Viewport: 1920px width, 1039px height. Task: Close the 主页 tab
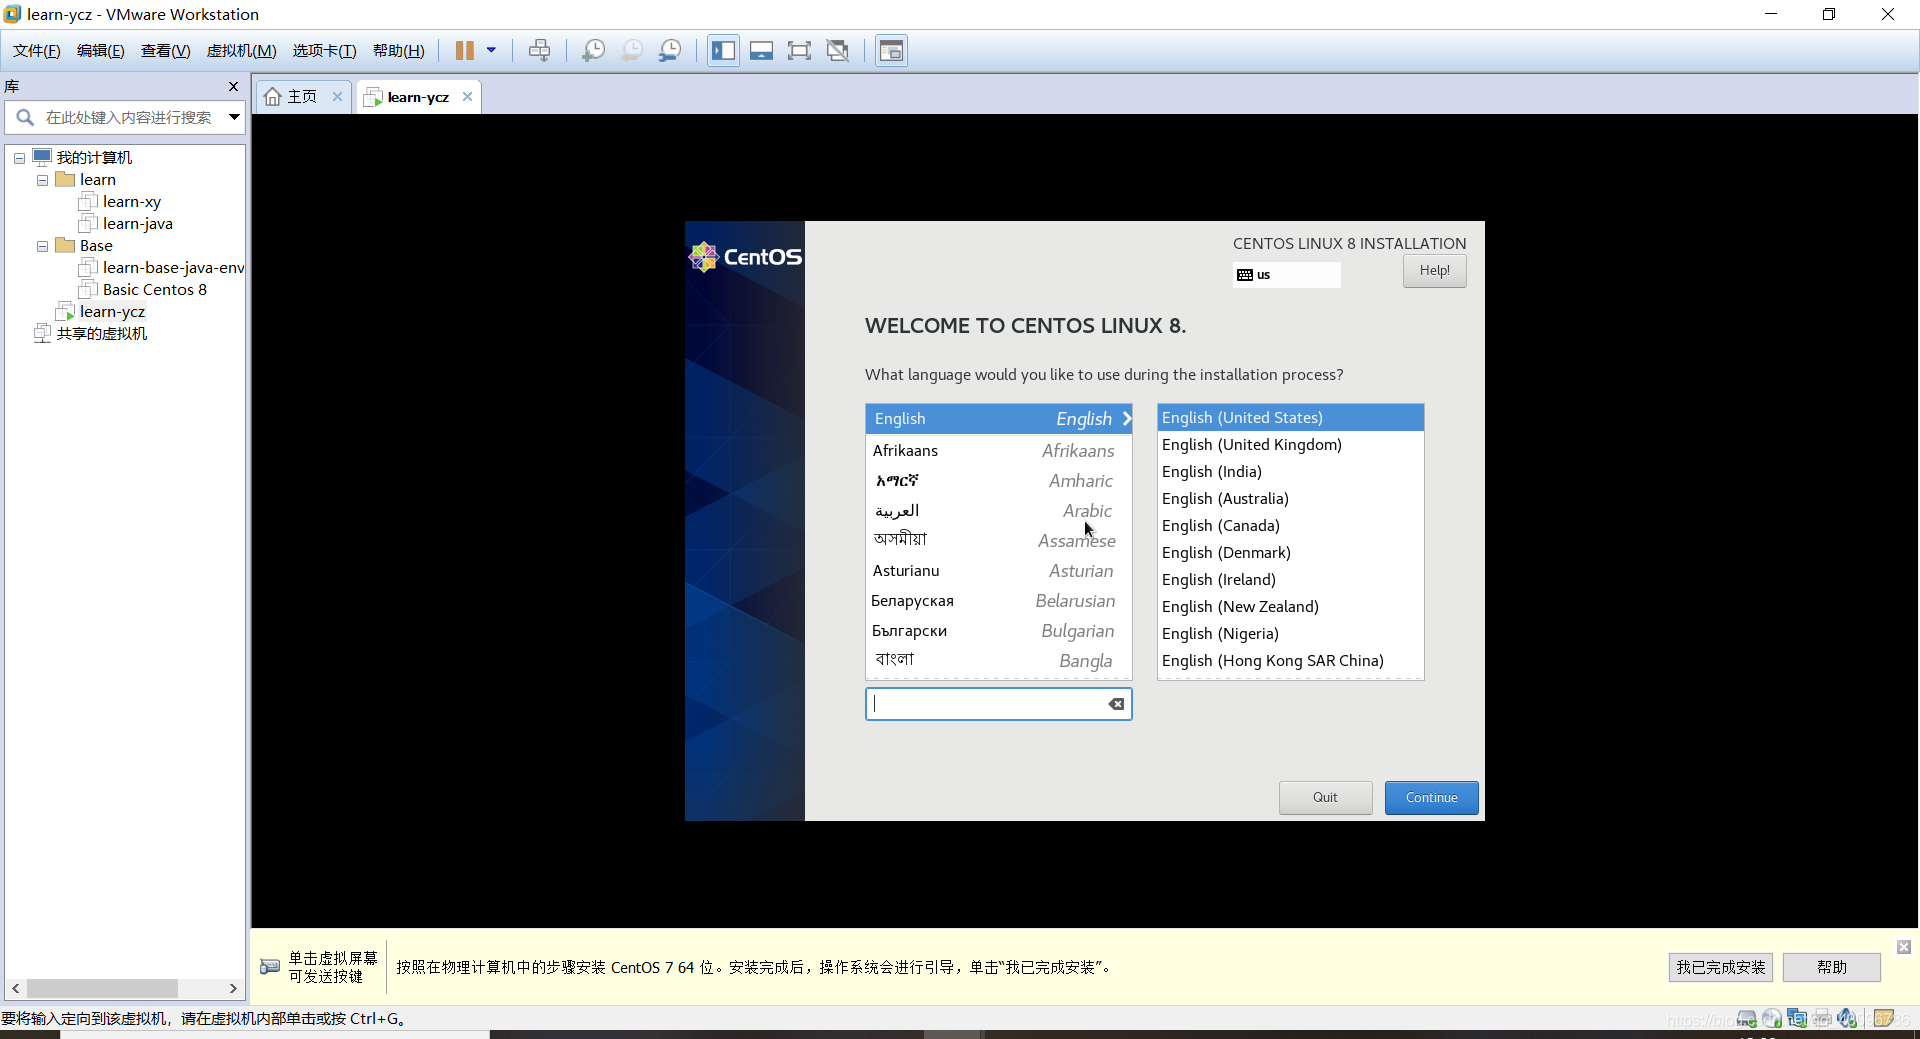pyautogui.click(x=337, y=97)
